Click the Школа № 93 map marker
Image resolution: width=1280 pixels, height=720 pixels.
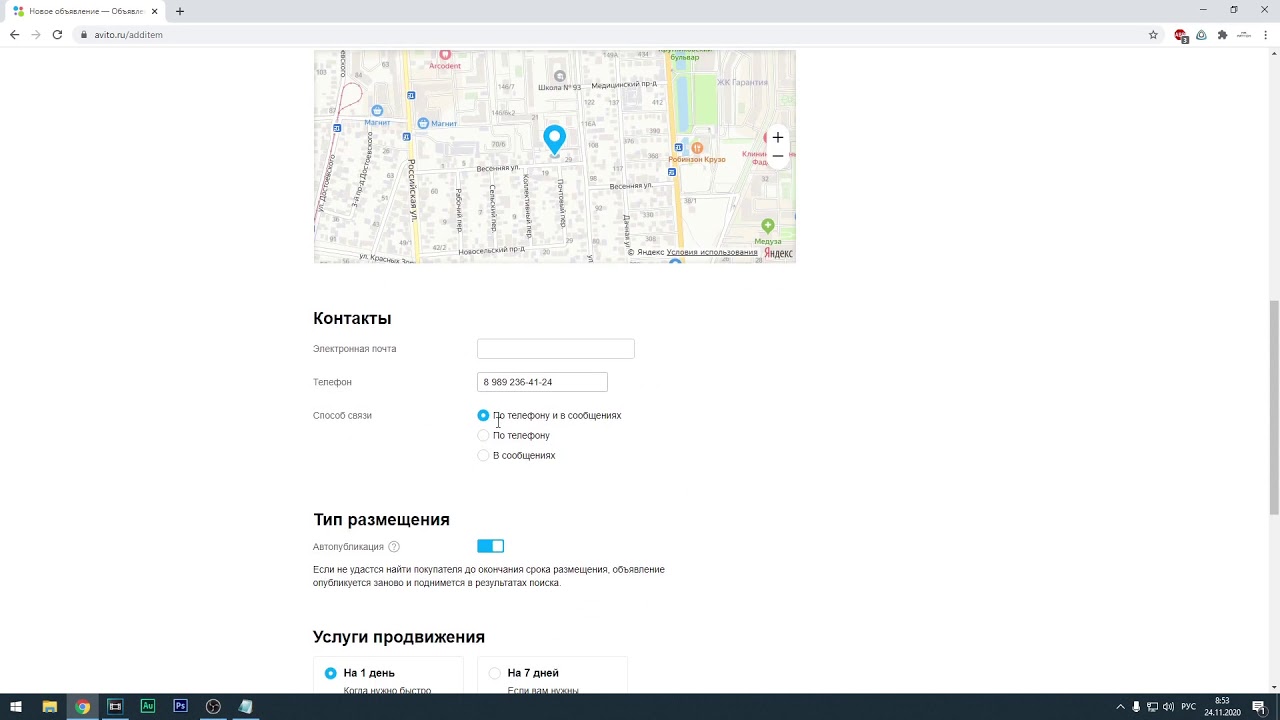[560, 76]
